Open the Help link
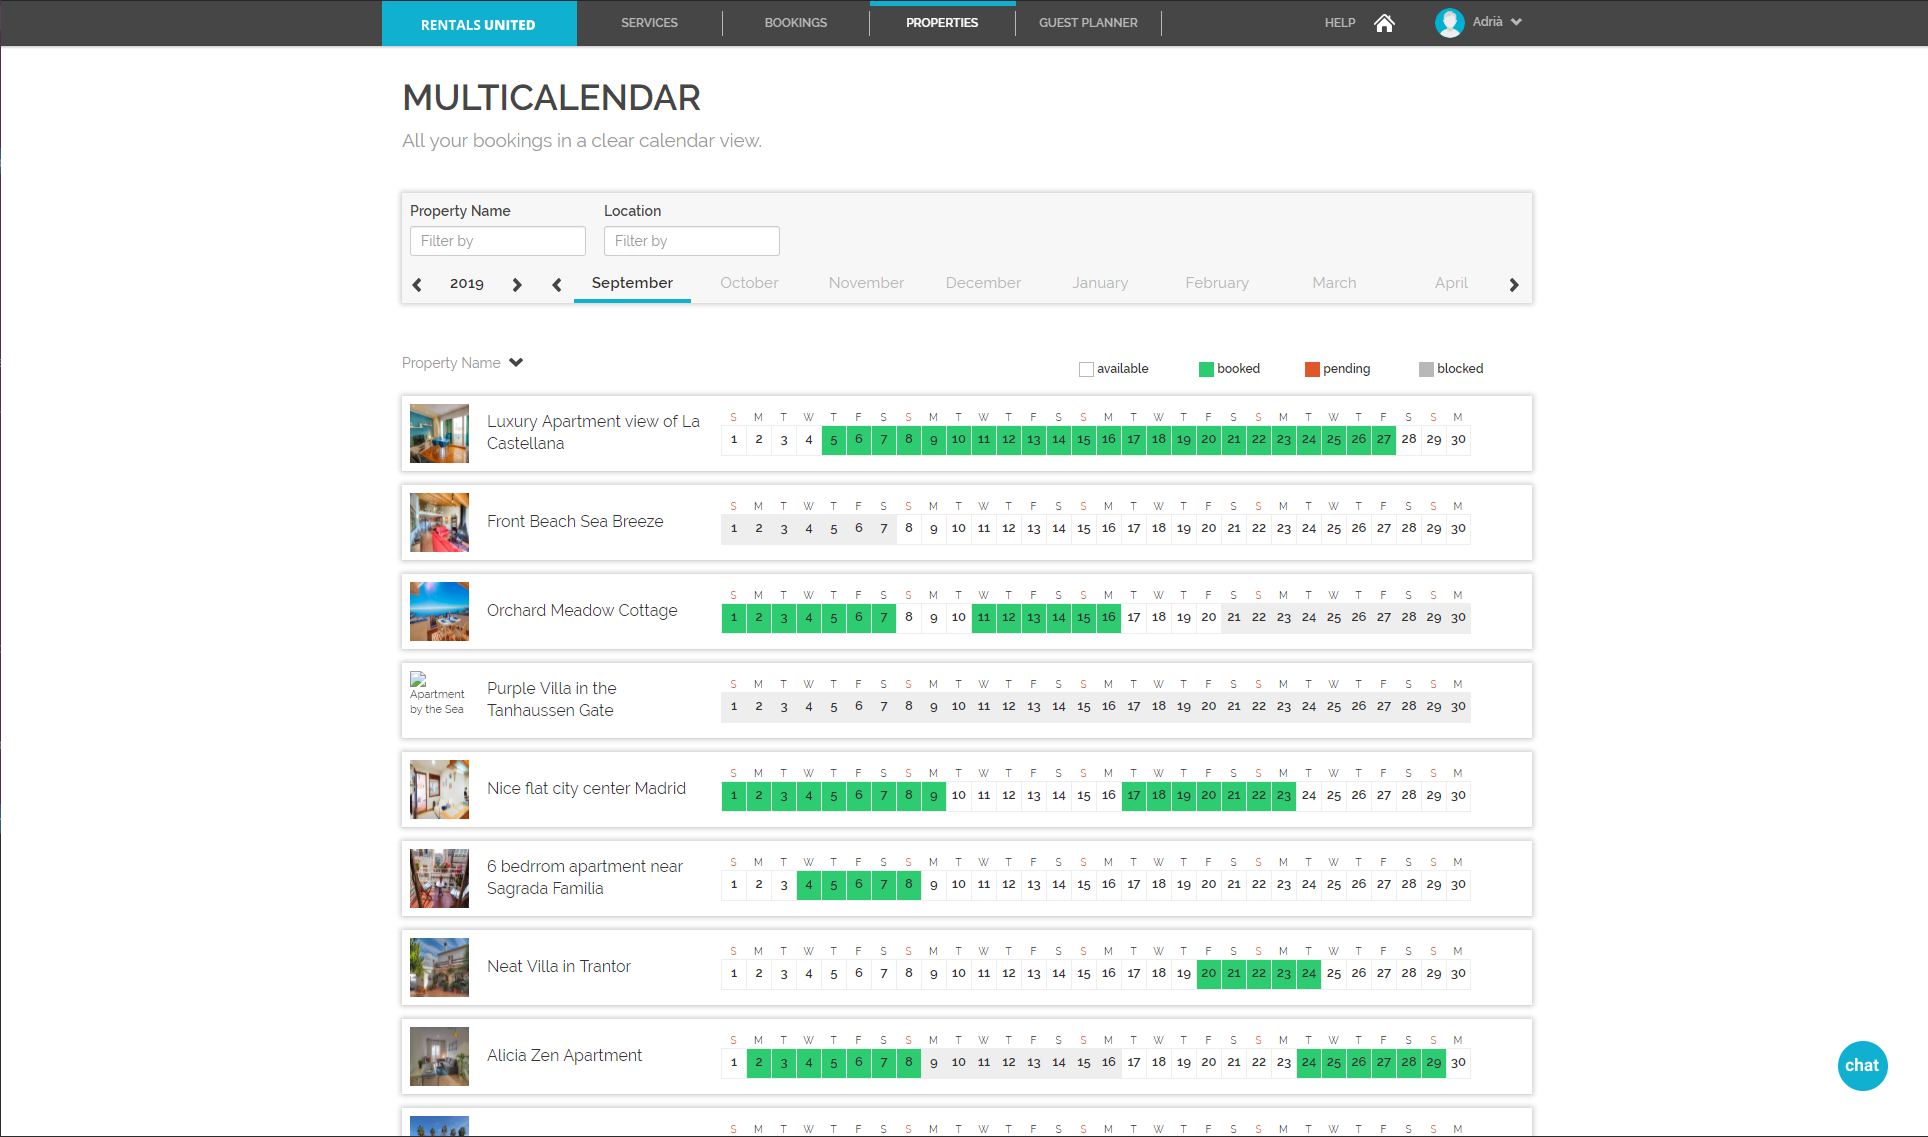The height and width of the screenshot is (1137, 1928). pyautogui.click(x=1339, y=23)
